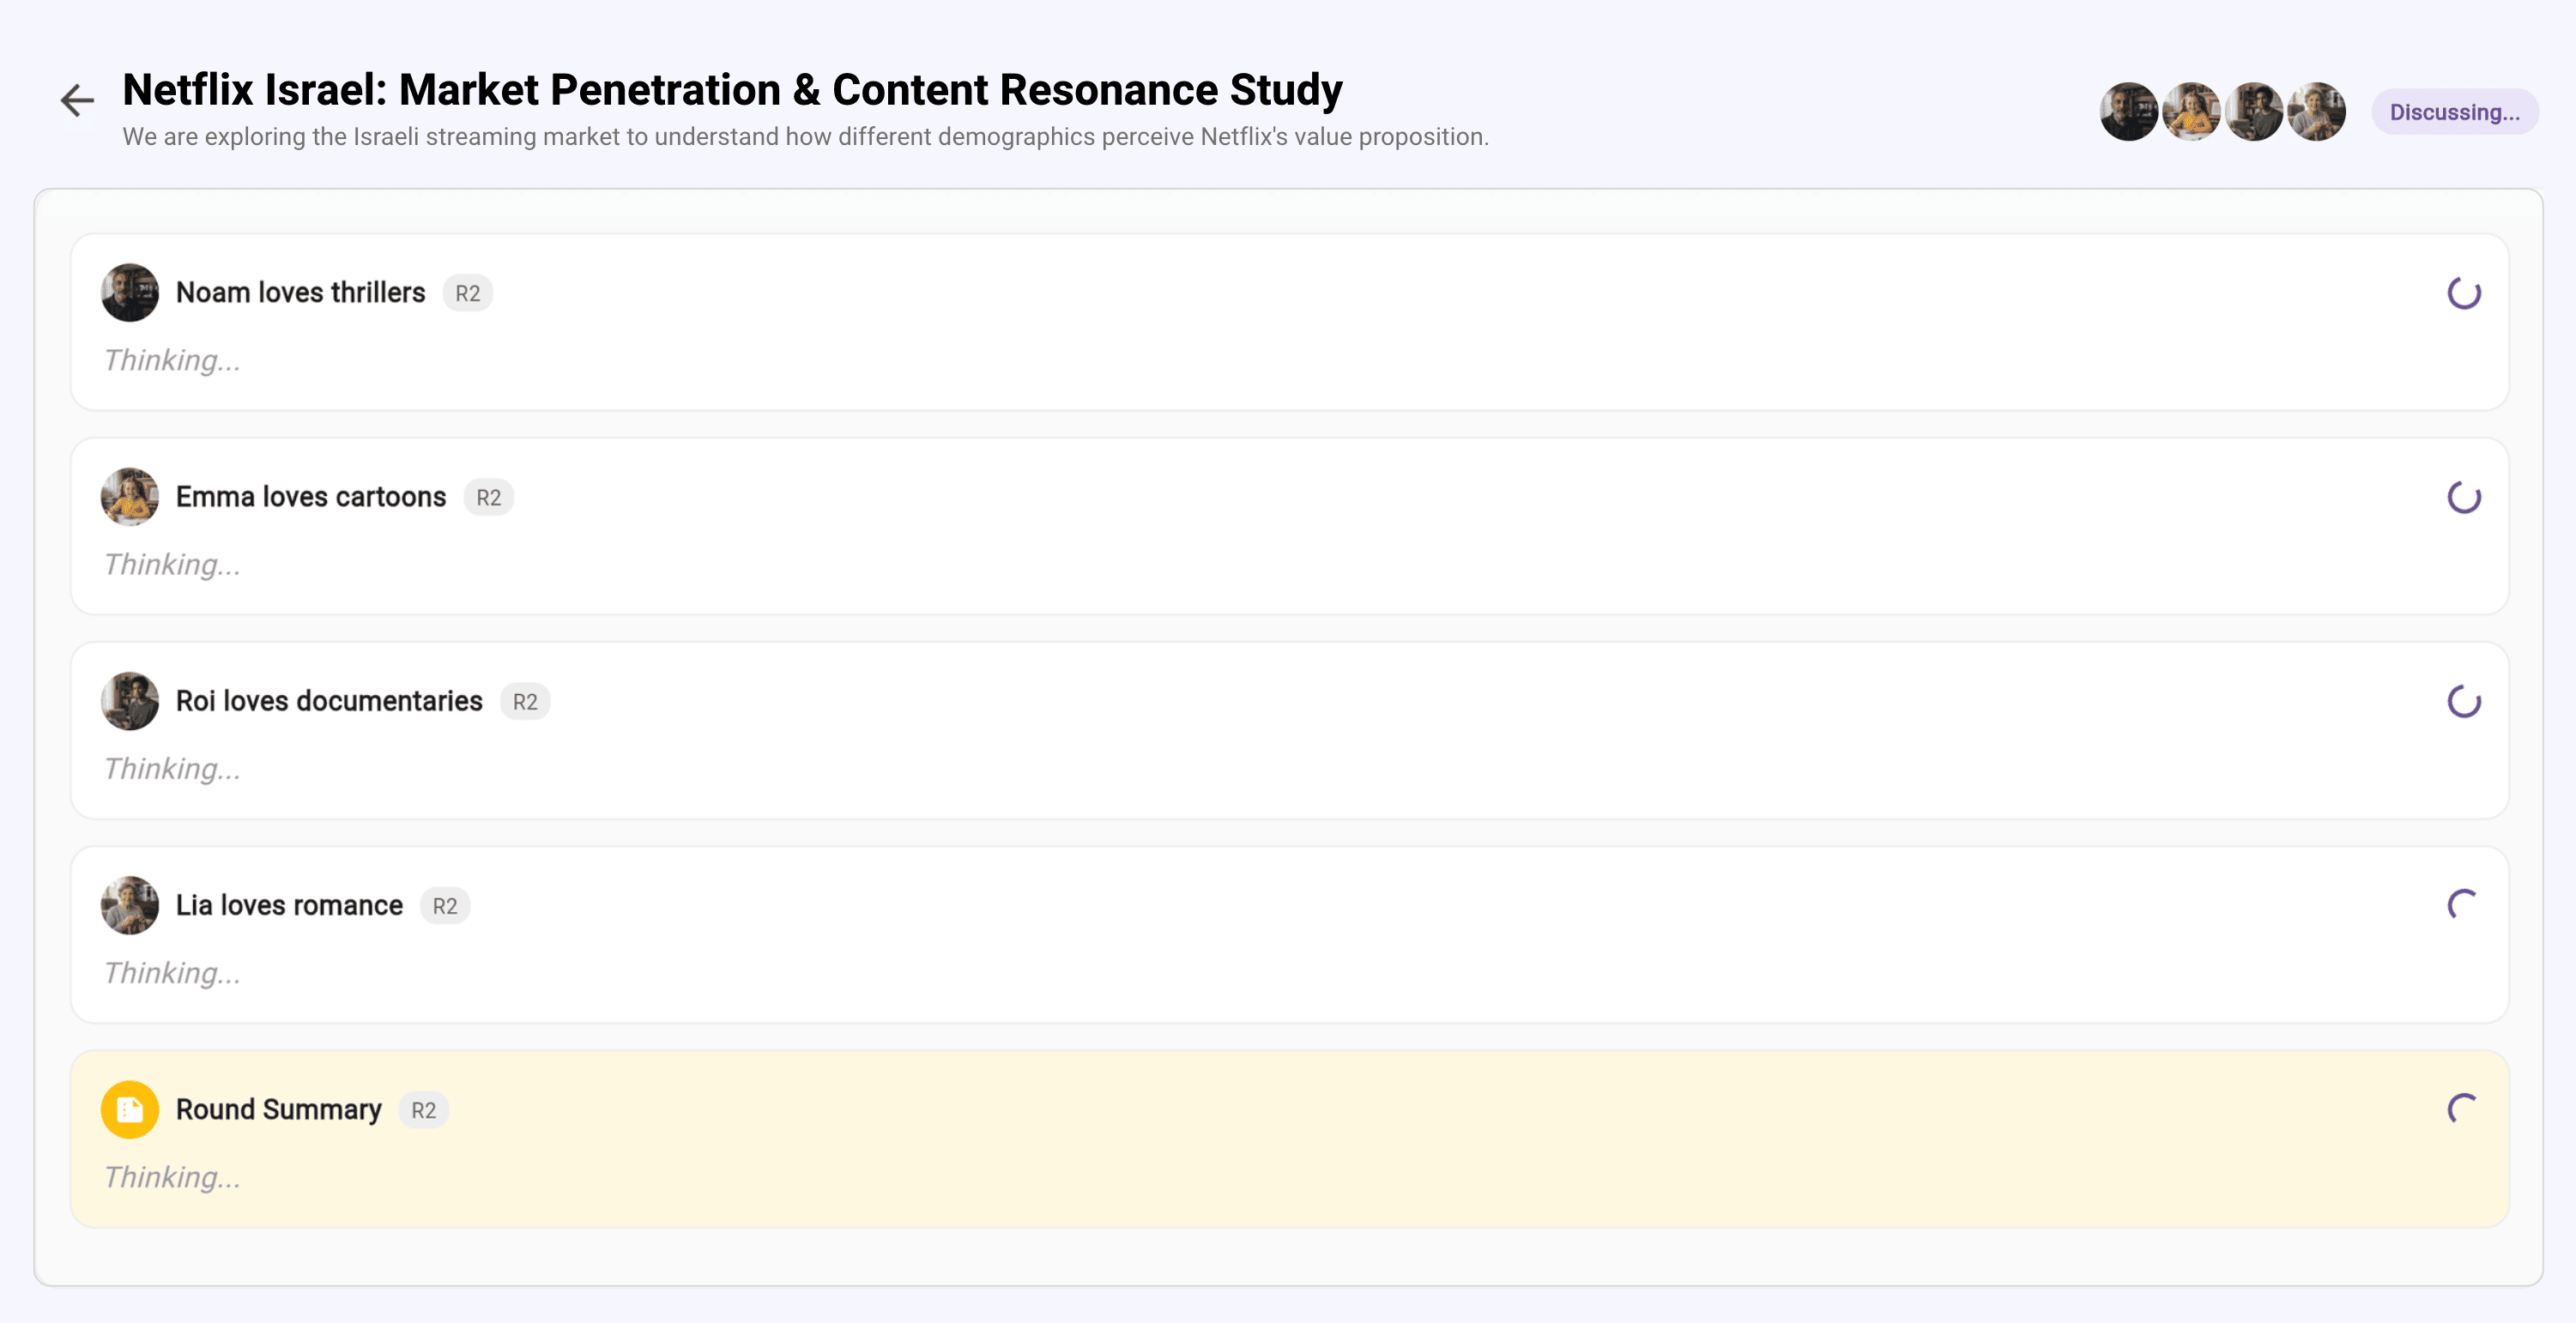Click the yellow Round Summary document icon
Image resolution: width=2576 pixels, height=1323 pixels.
click(x=130, y=1110)
